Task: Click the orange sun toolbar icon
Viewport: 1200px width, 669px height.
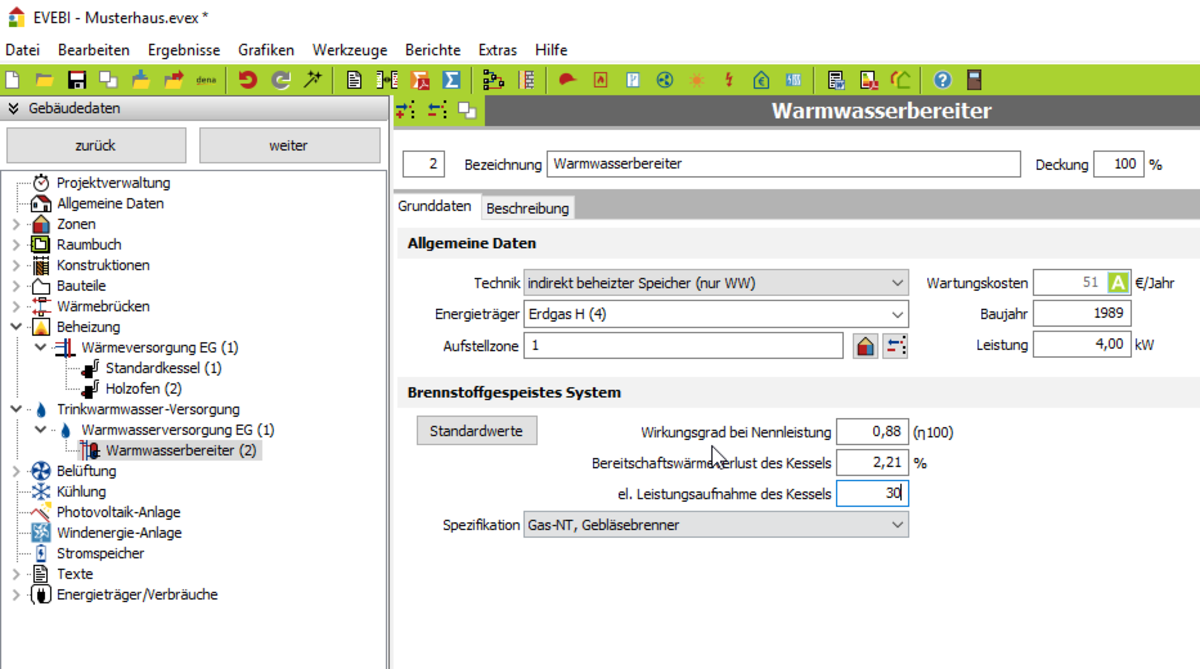Action: (x=696, y=80)
